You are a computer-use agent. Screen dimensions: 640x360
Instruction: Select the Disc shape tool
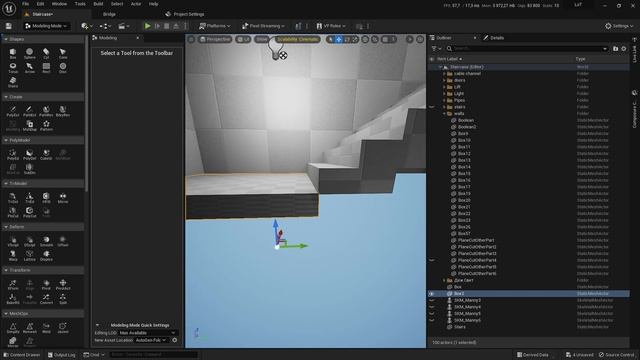pos(62,68)
